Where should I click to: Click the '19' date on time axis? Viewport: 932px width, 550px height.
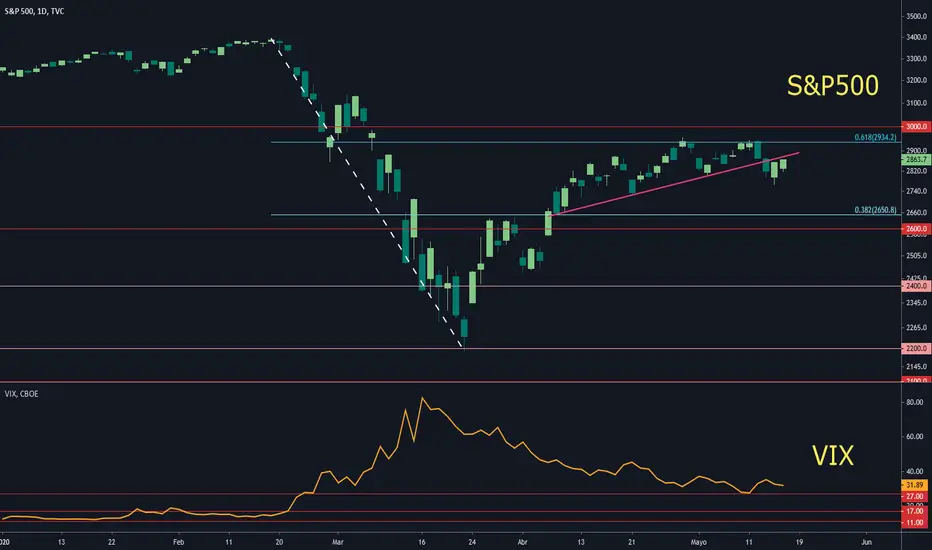[799, 542]
